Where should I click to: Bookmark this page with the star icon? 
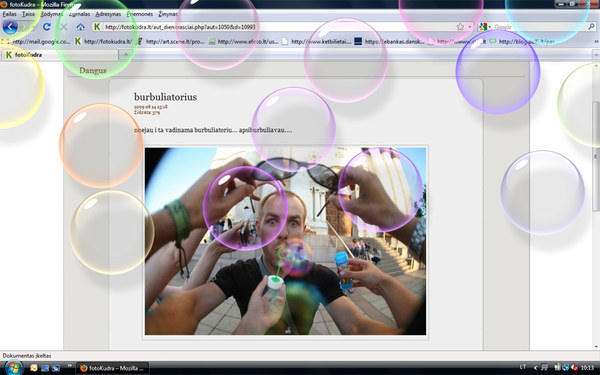pyautogui.click(x=460, y=27)
